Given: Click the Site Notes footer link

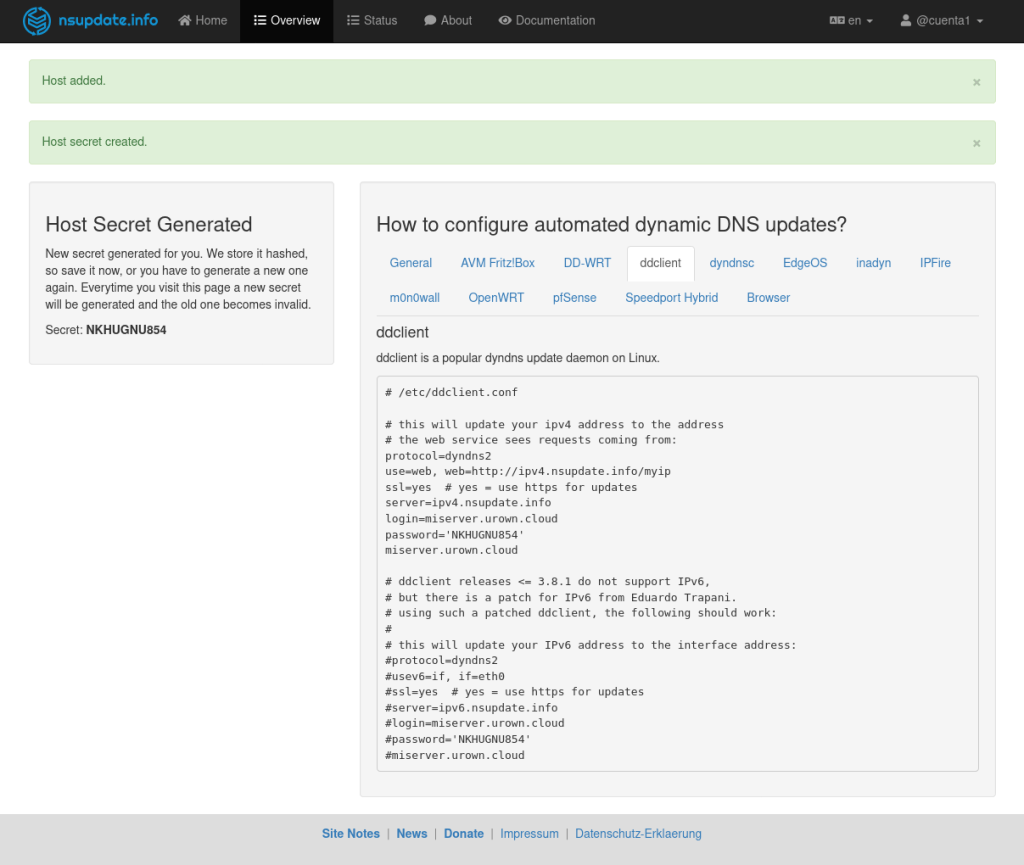Looking at the screenshot, I should pyautogui.click(x=351, y=834).
